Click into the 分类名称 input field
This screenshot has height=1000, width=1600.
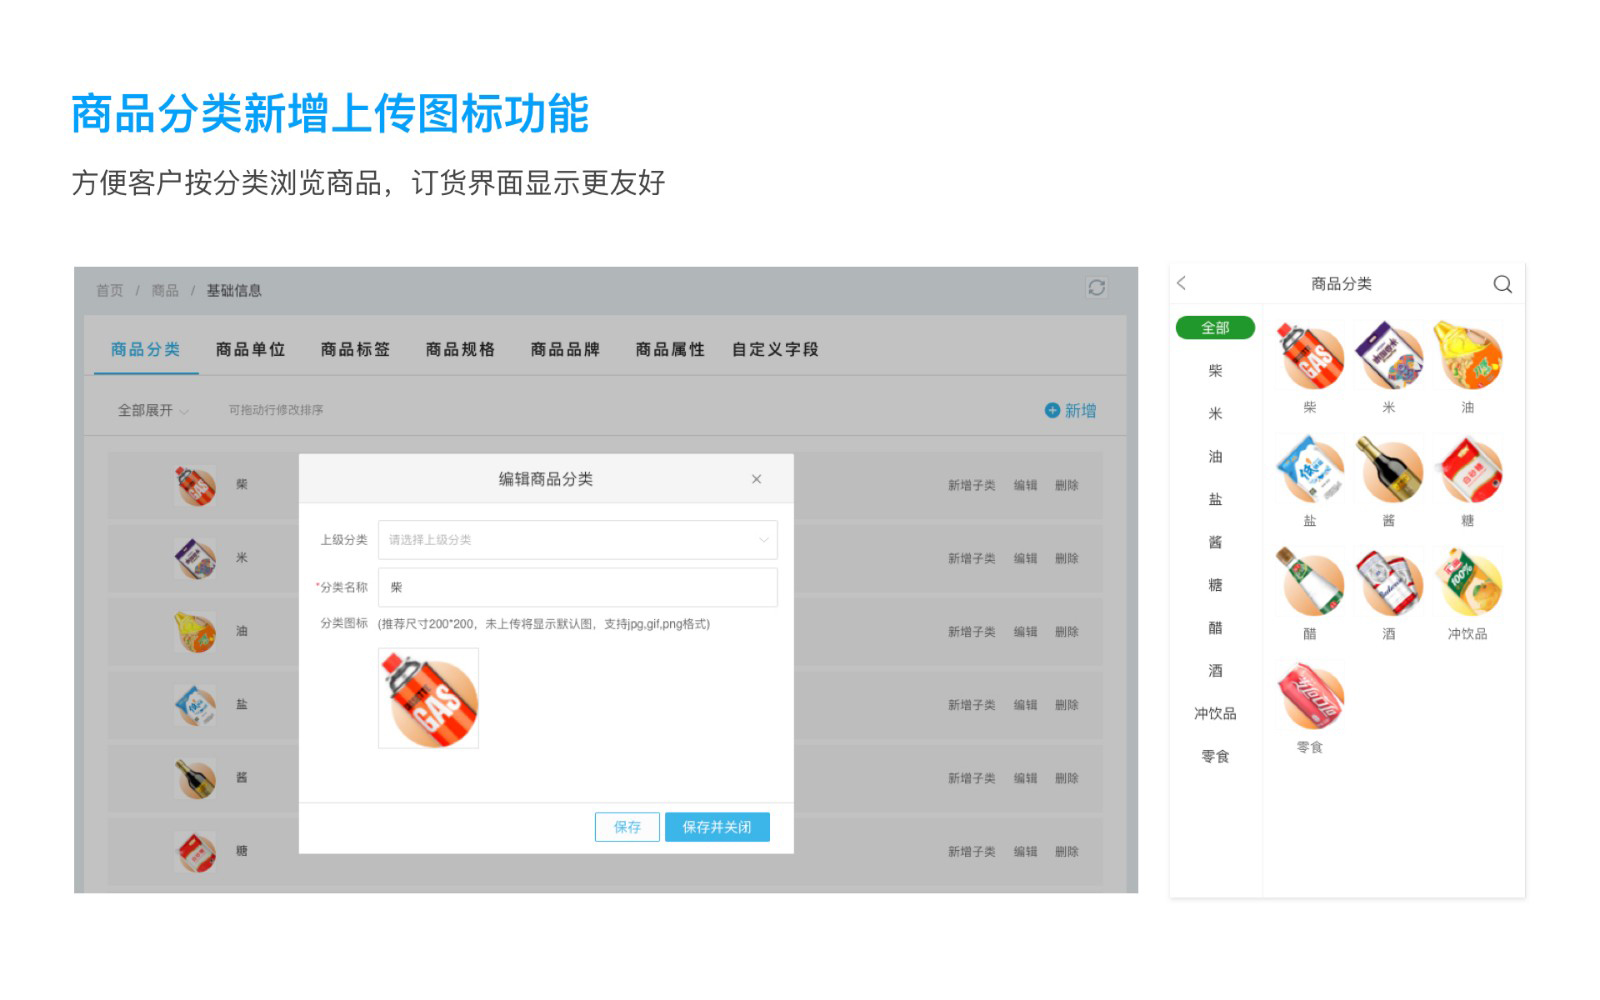pos(577,588)
